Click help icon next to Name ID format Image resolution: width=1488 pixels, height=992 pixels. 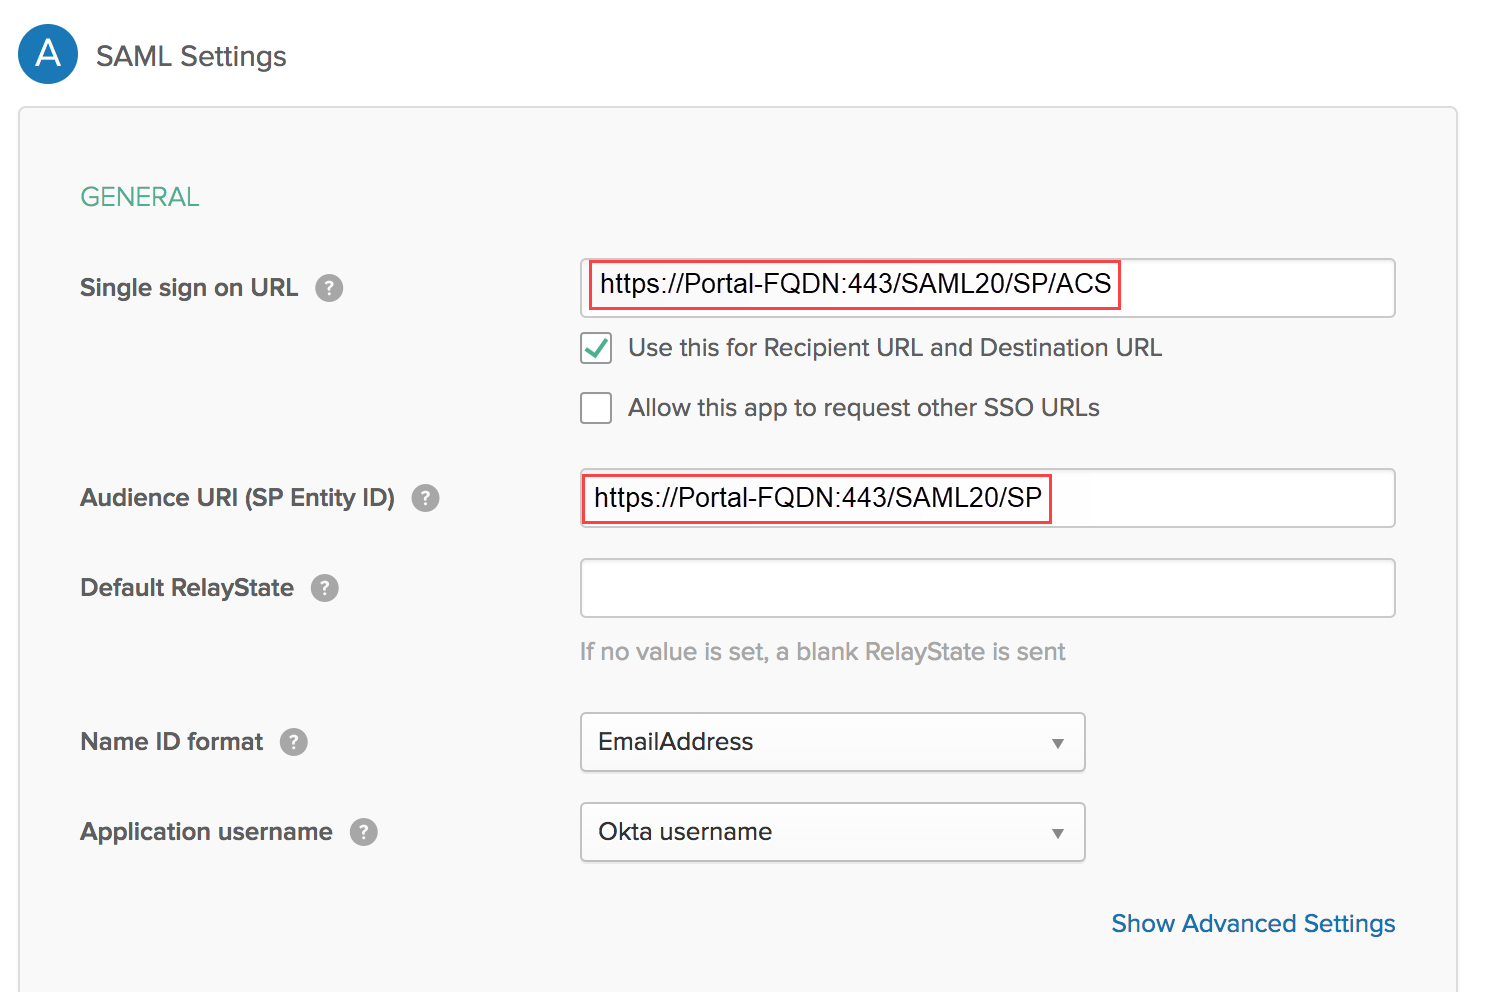(x=293, y=742)
